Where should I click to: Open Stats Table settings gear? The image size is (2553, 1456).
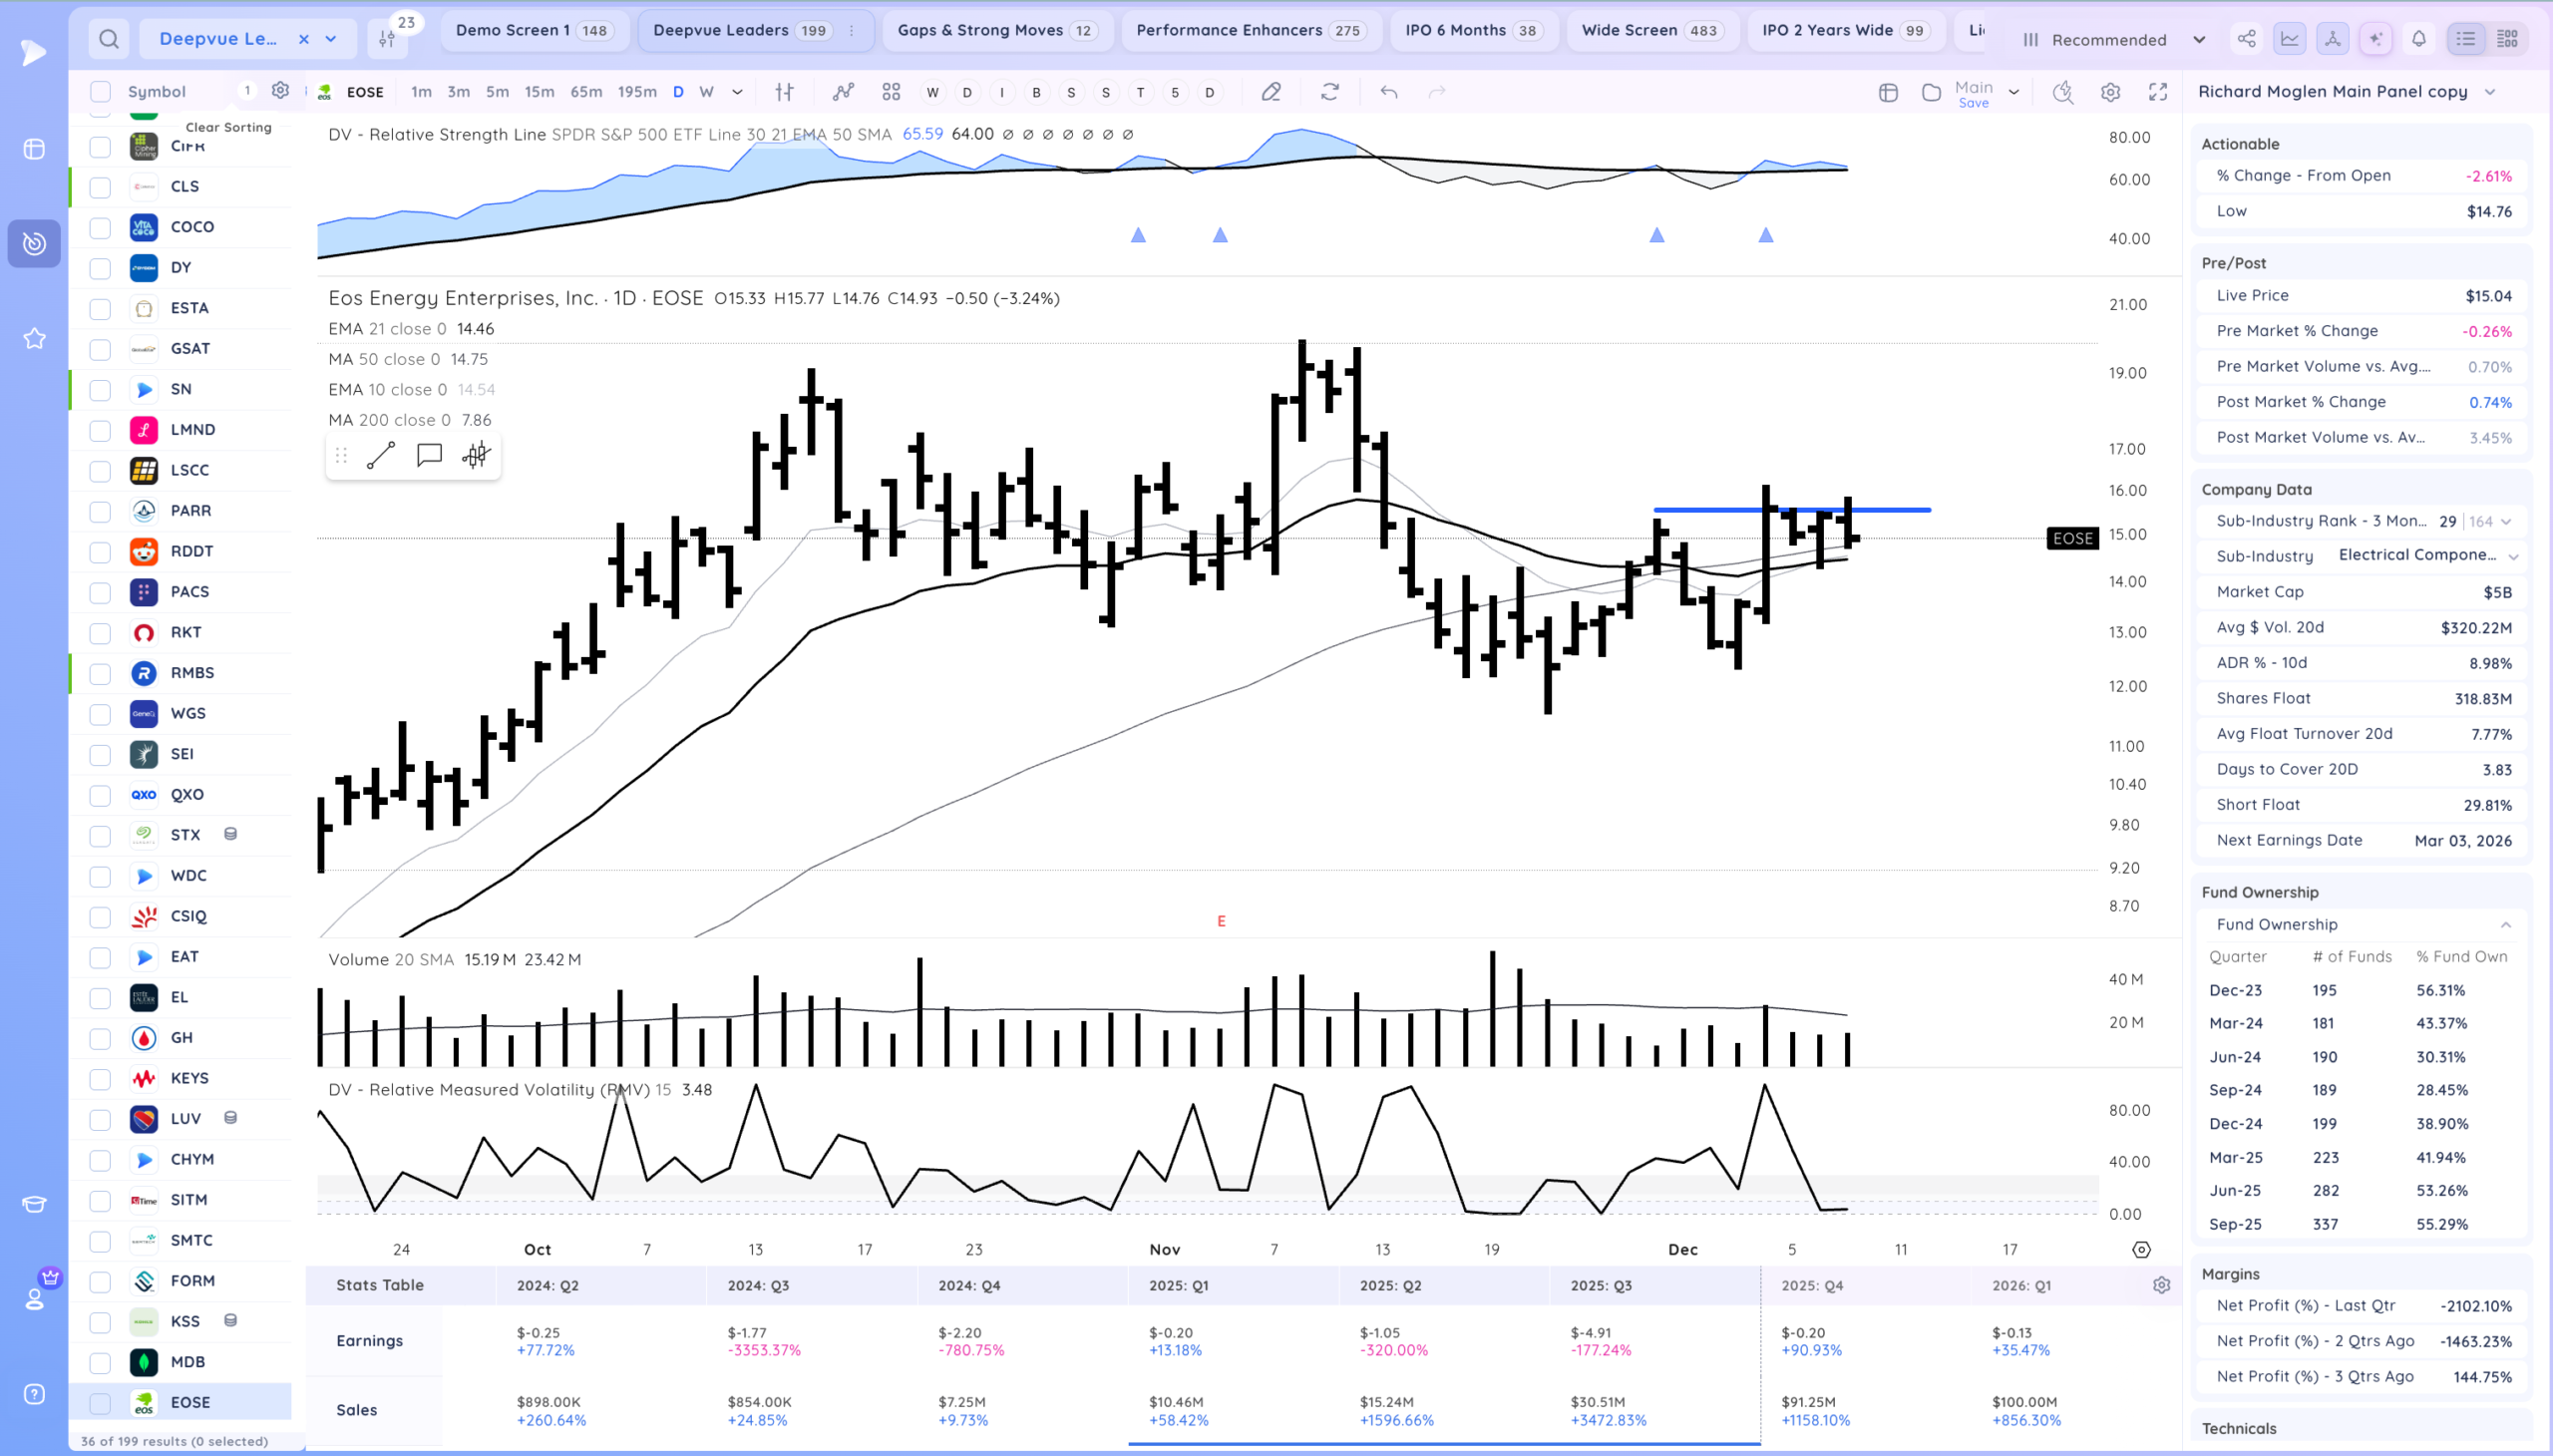tap(2161, 1285)
